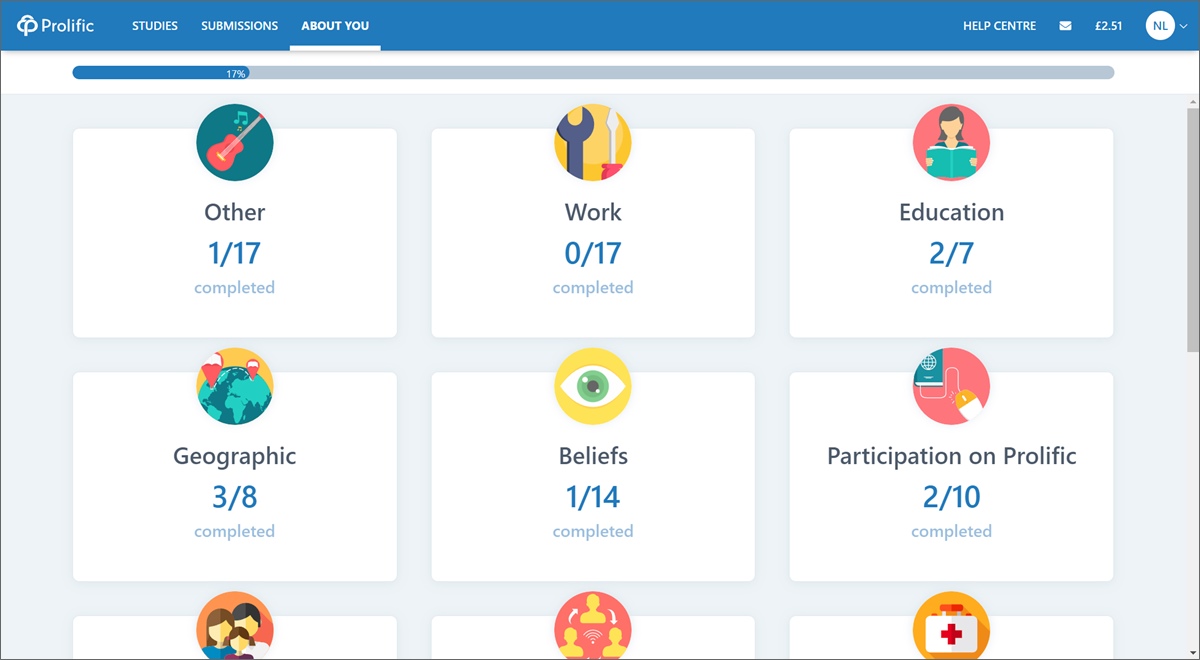Open Participation on Prolific title
Image resolution: width=1200 pixels, height=660 pixels.
[951, 457]
